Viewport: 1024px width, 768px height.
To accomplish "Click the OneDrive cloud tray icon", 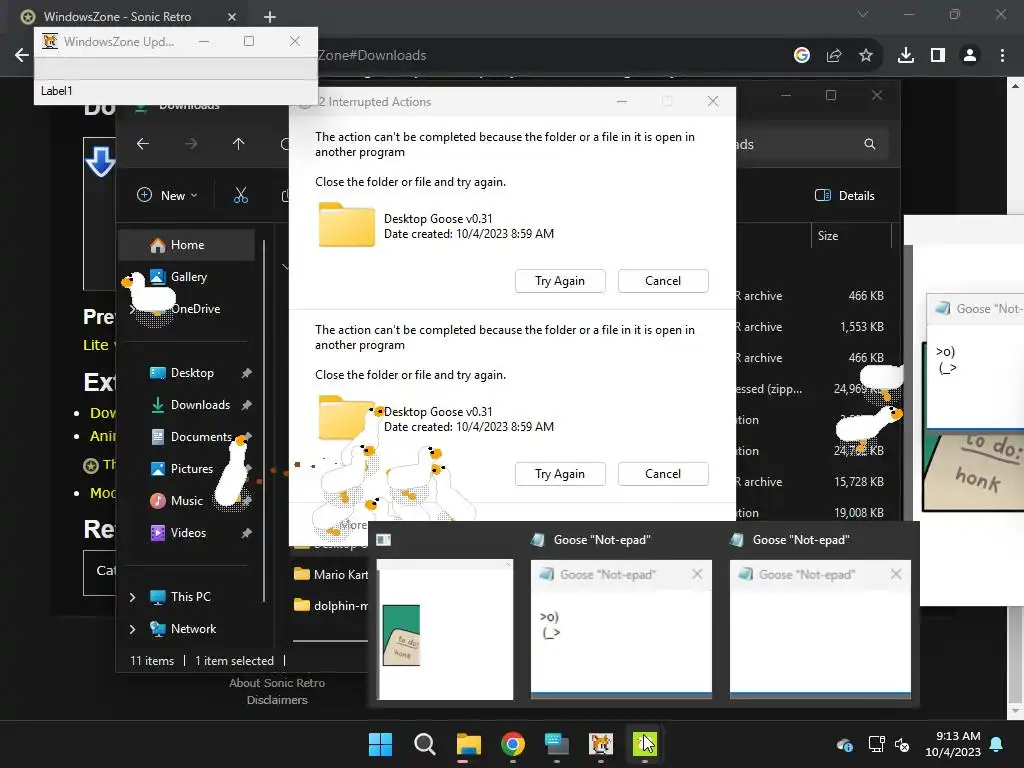I will (x=844, y=744).
